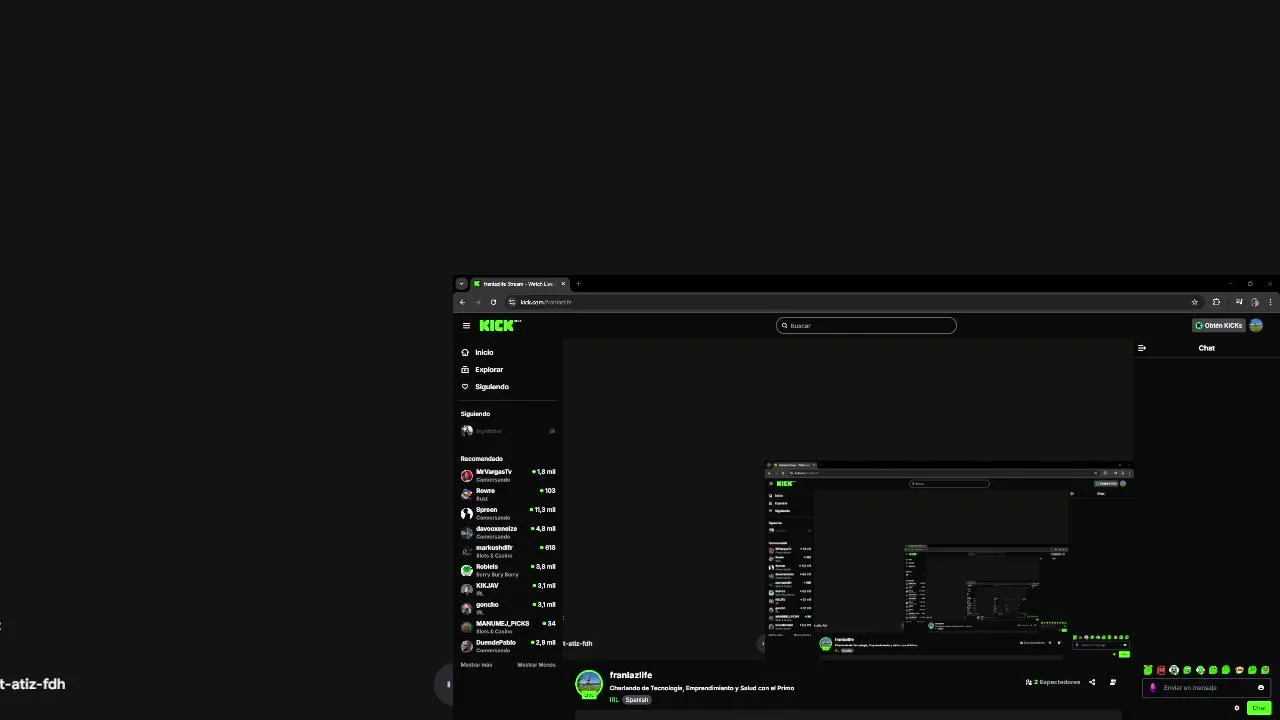Open the user profile avatar menu
Viewport: 1280px width, 720px height.
point(1256,325)
